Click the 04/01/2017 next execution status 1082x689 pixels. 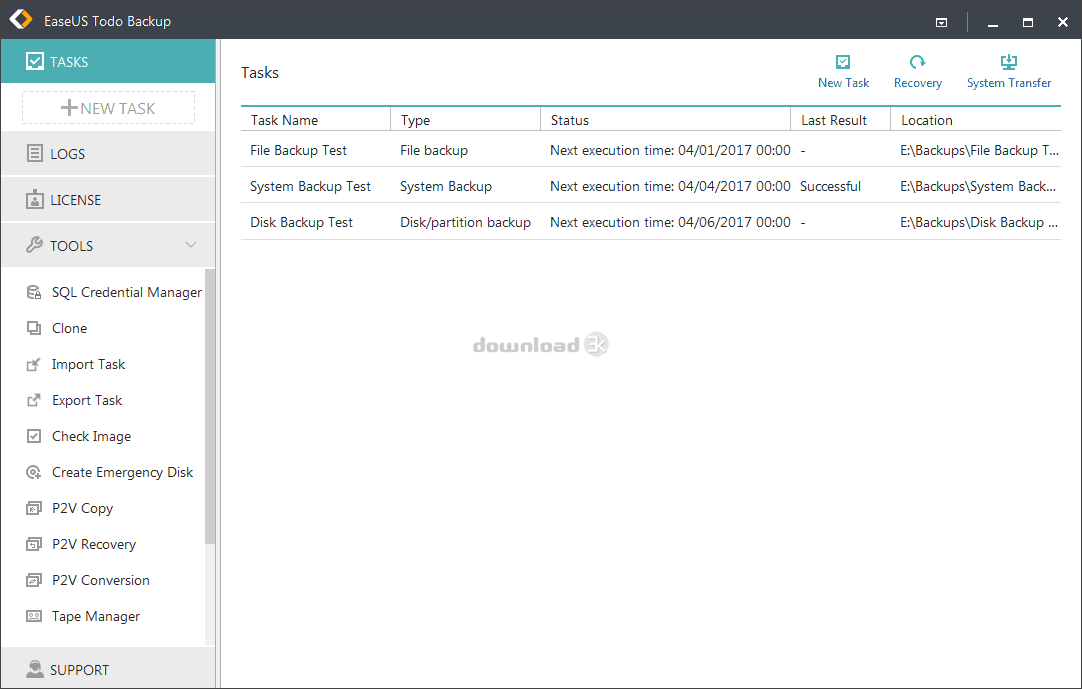pyautogui.click(x=670, y=150)
